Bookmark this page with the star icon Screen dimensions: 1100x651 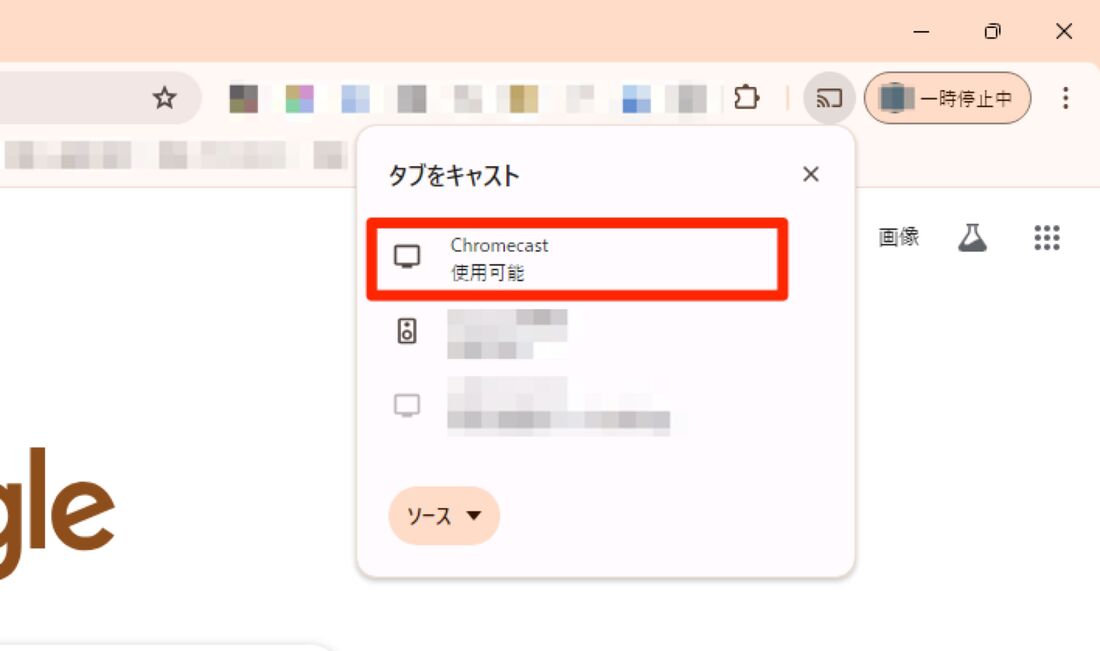[164, 98]
